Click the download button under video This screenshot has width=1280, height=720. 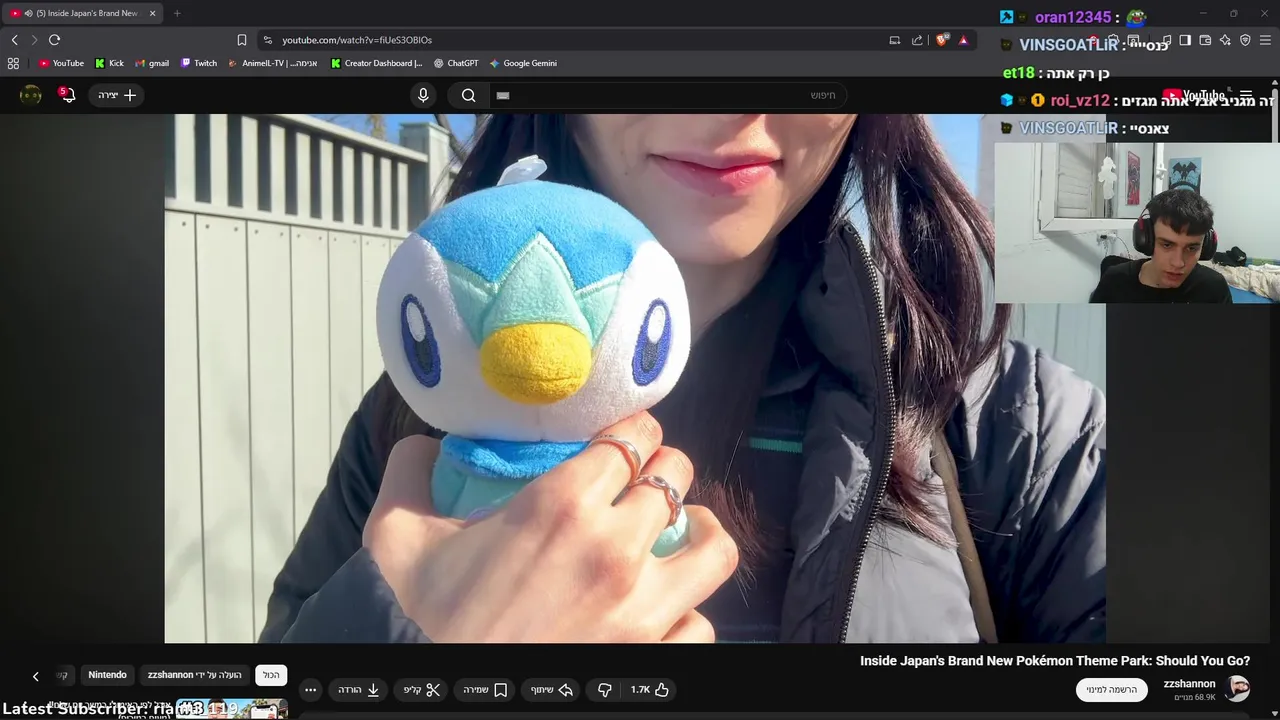(359, 690)
